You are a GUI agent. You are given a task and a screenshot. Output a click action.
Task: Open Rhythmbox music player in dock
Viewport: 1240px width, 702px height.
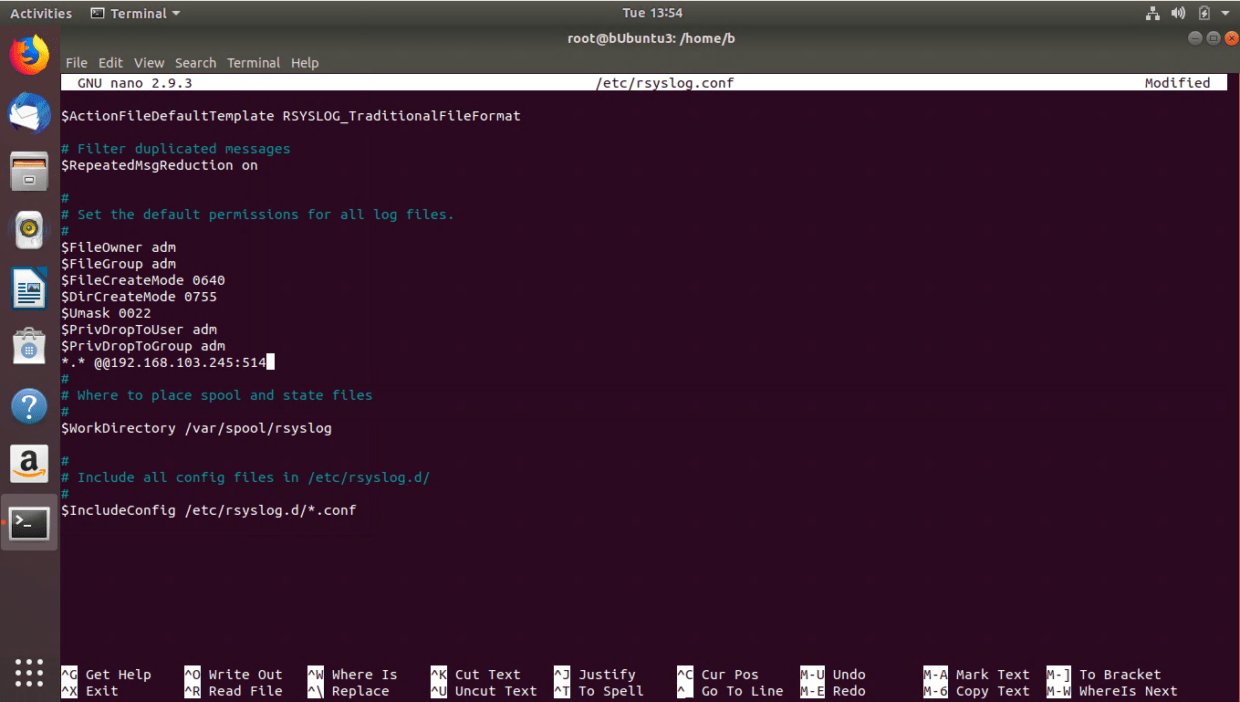point(29,230)
